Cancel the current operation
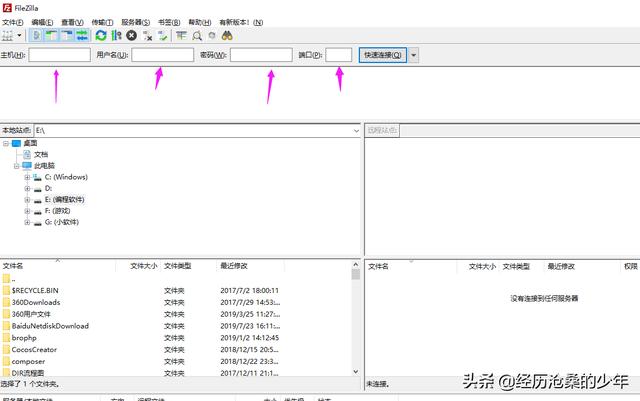The height and width of the screenshot is (401, 640). pos(131,36)
